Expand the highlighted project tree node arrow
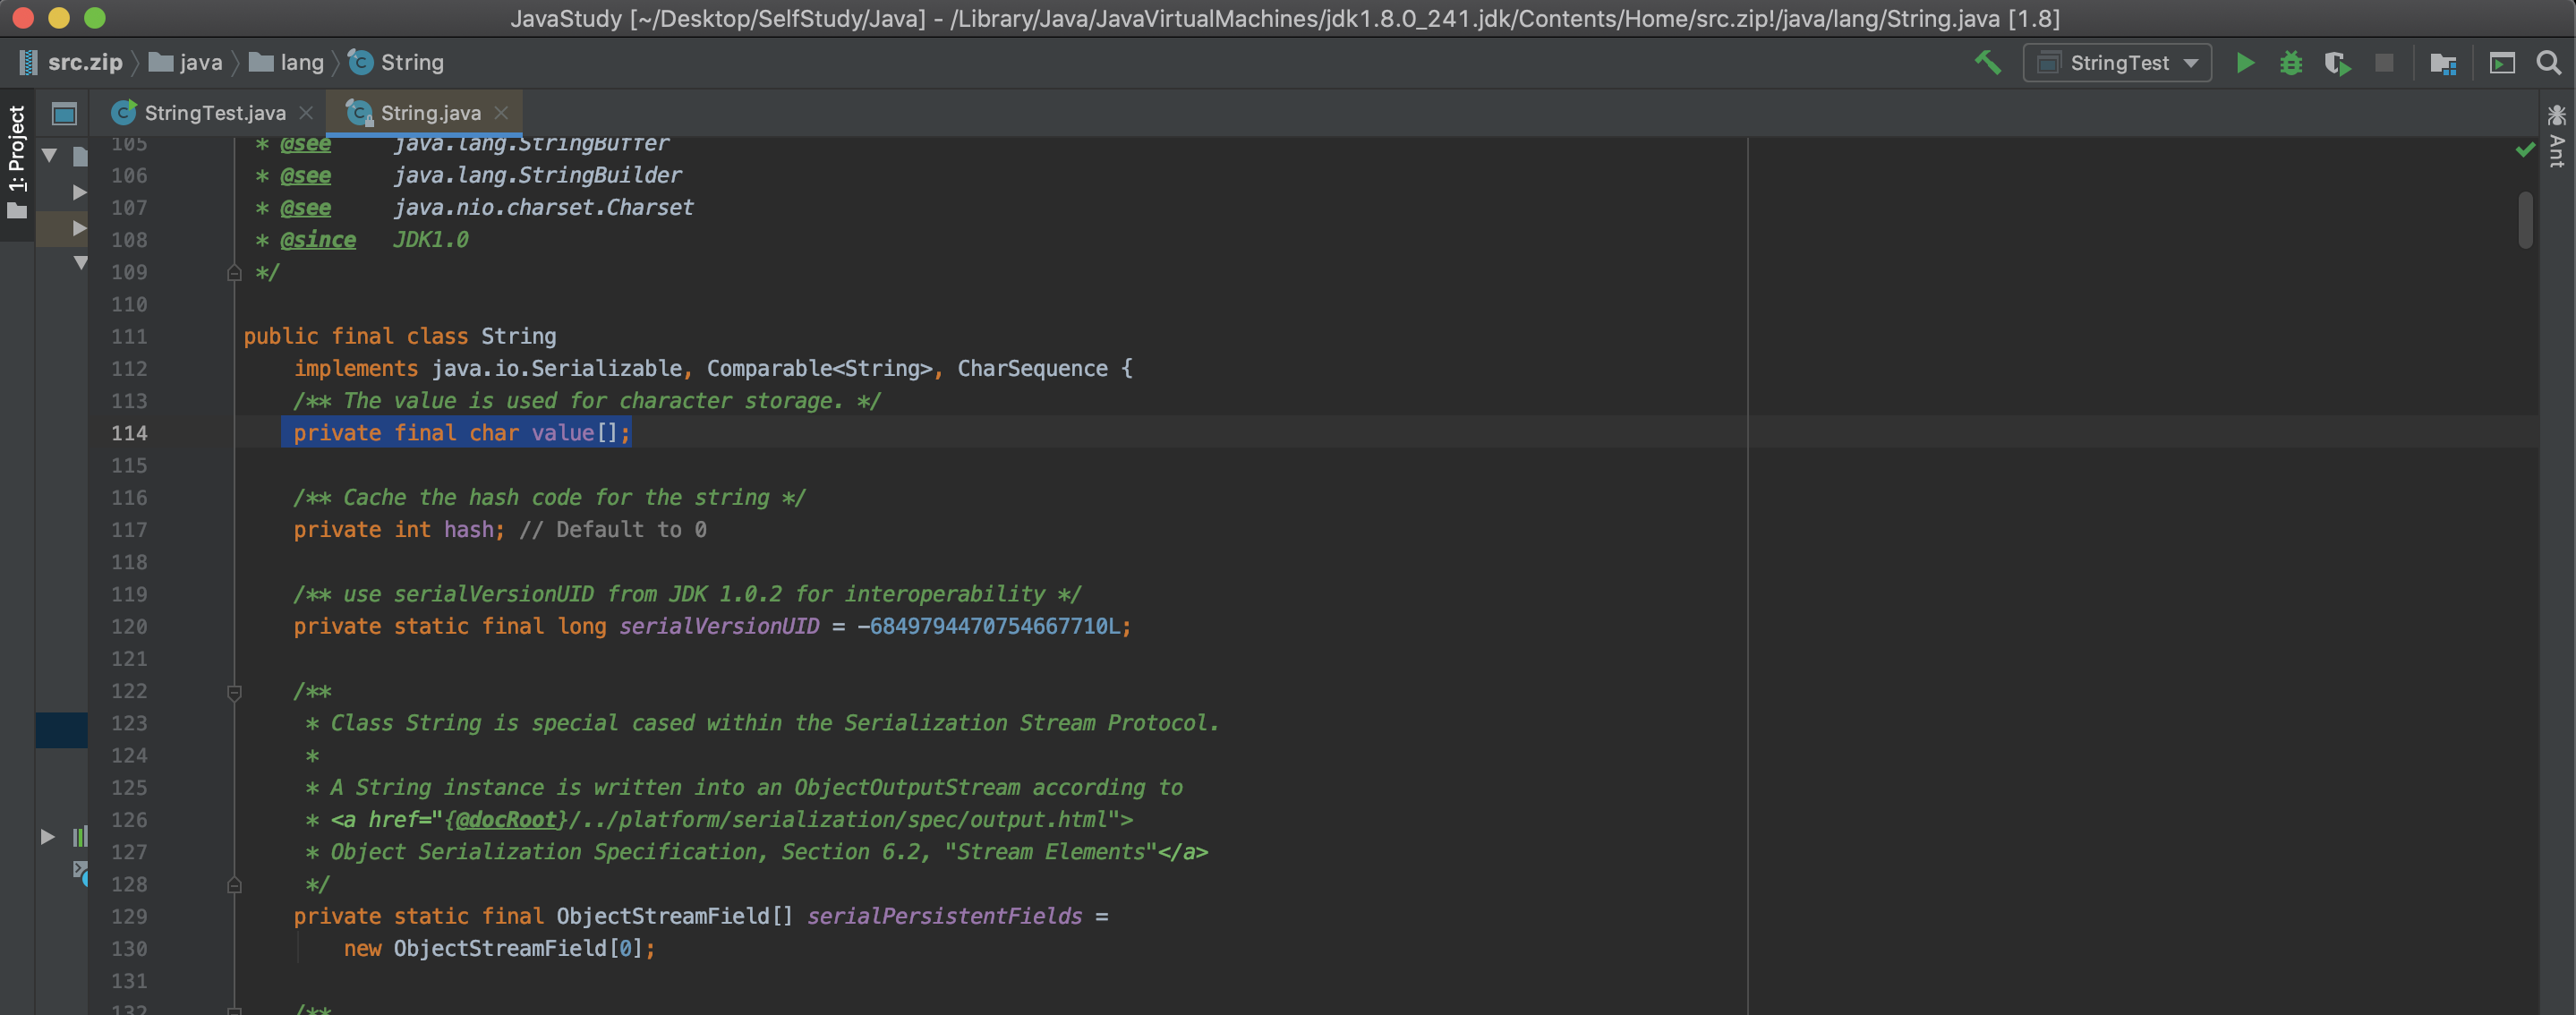This screenshot has width=2576, height=1015. (79, 228)
